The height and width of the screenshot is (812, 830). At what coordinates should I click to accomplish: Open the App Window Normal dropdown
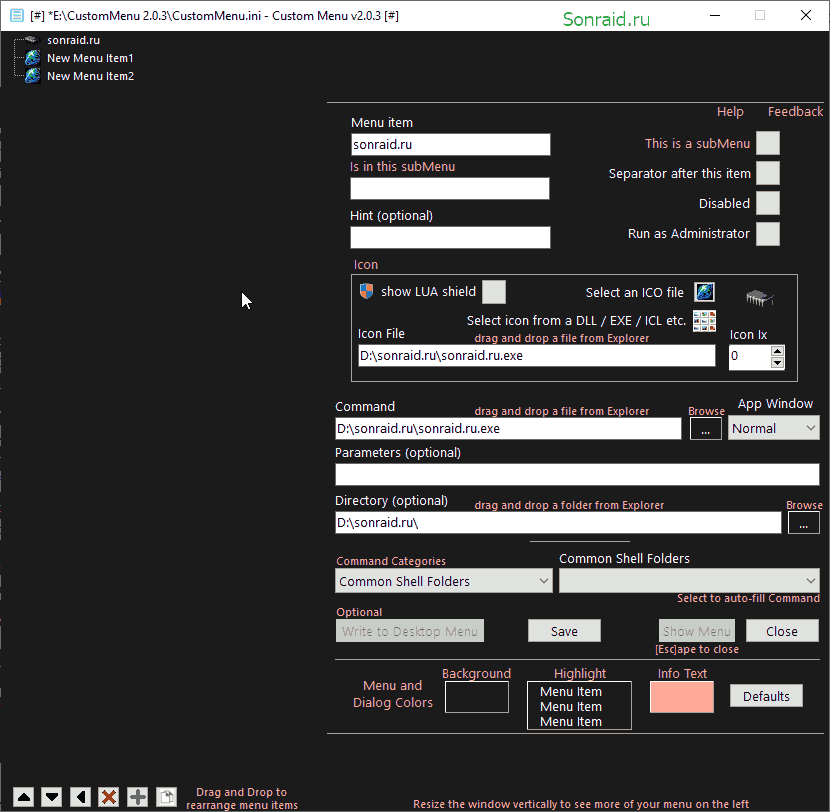(x=773, y=428)
